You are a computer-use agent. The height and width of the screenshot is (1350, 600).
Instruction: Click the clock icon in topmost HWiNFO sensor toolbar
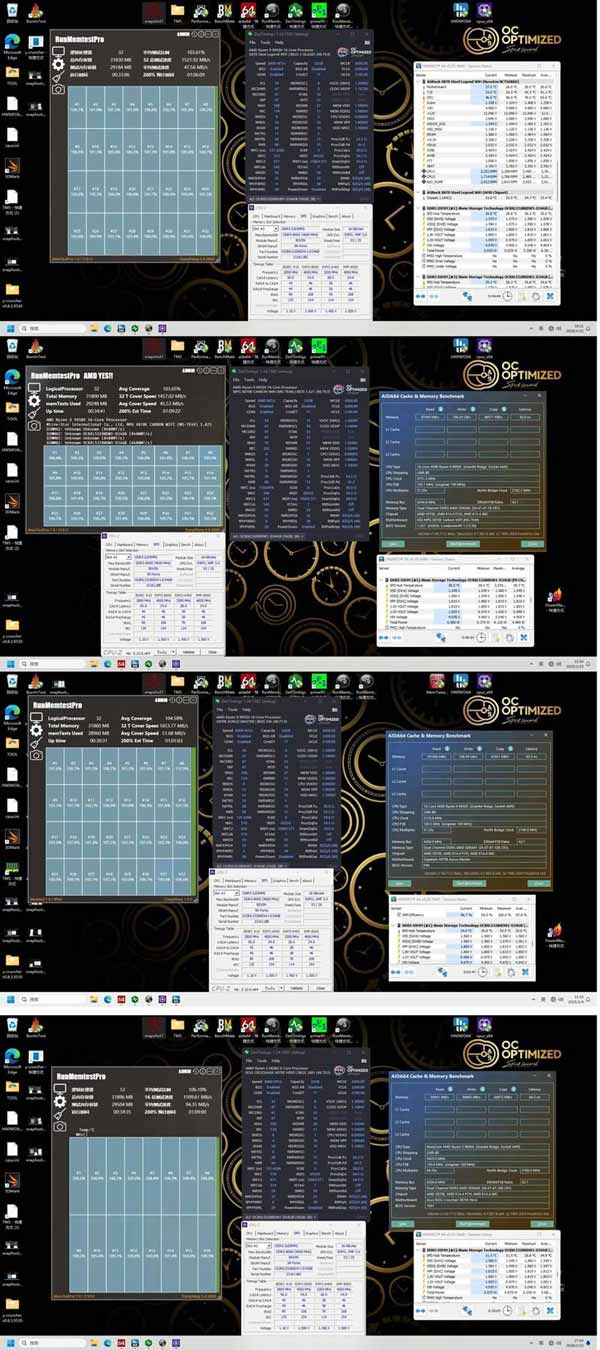[x=509, y=296]
